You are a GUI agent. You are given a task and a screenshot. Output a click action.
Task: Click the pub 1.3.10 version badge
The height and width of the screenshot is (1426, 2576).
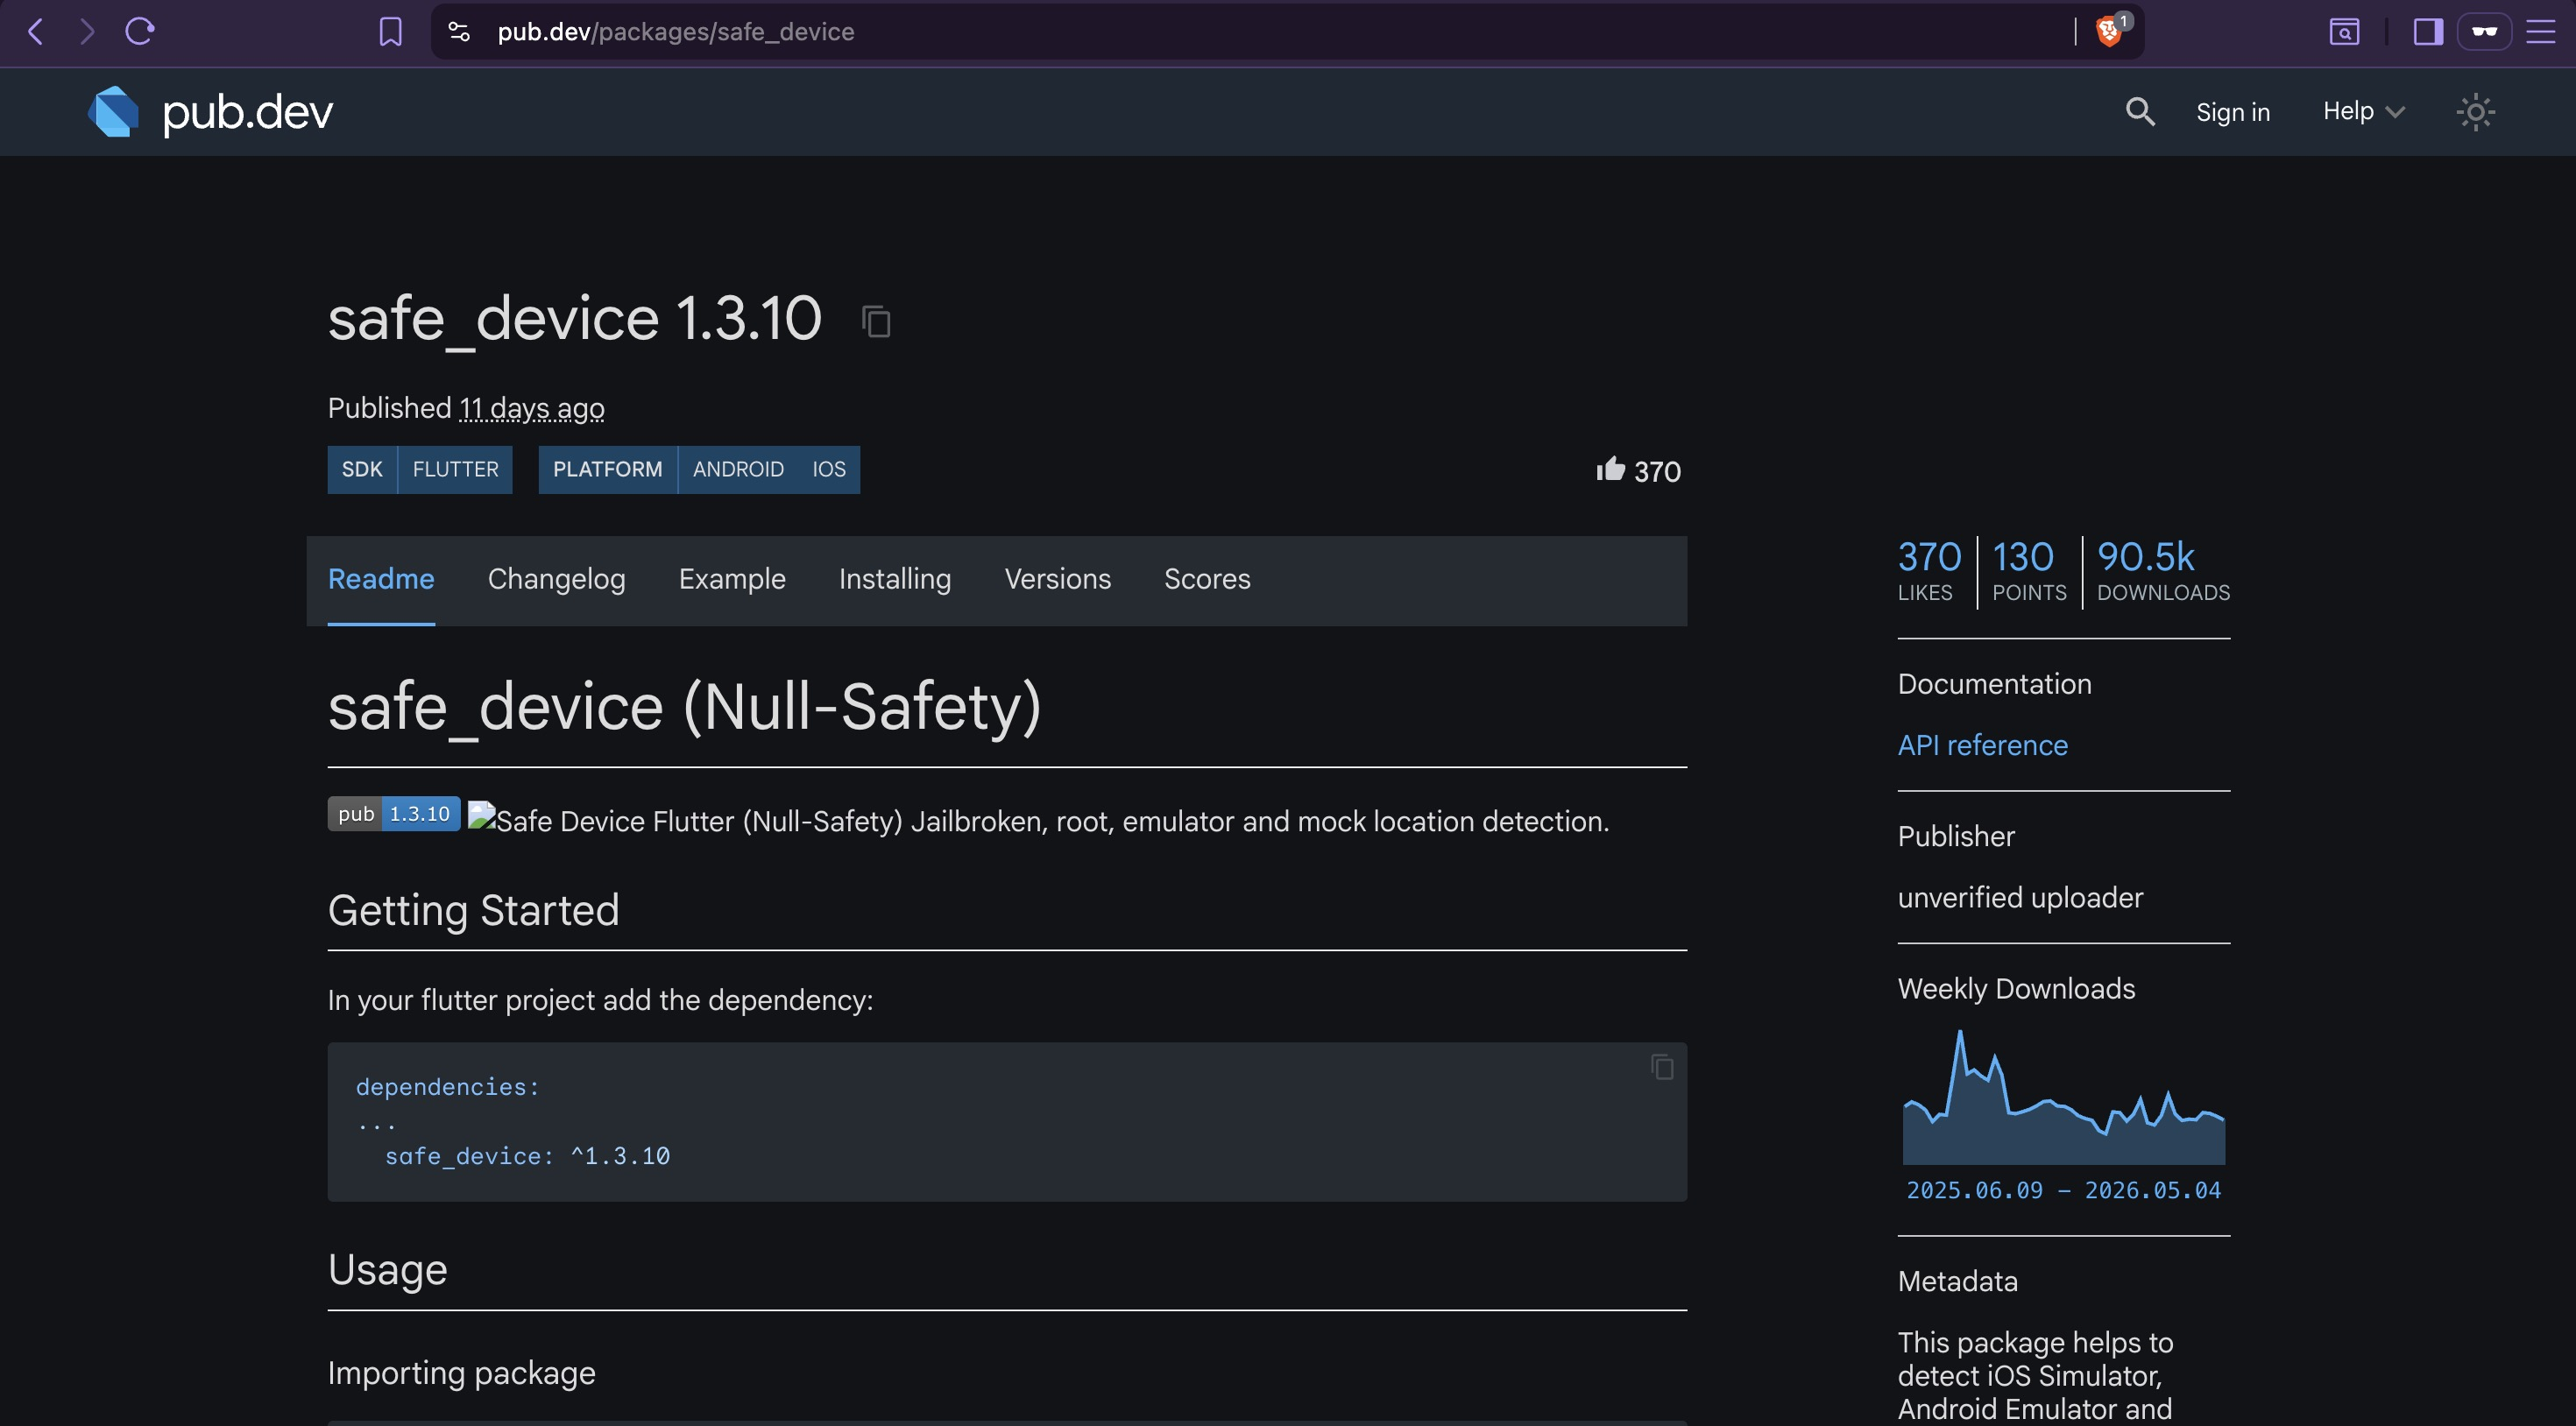(x=394, y=813)
